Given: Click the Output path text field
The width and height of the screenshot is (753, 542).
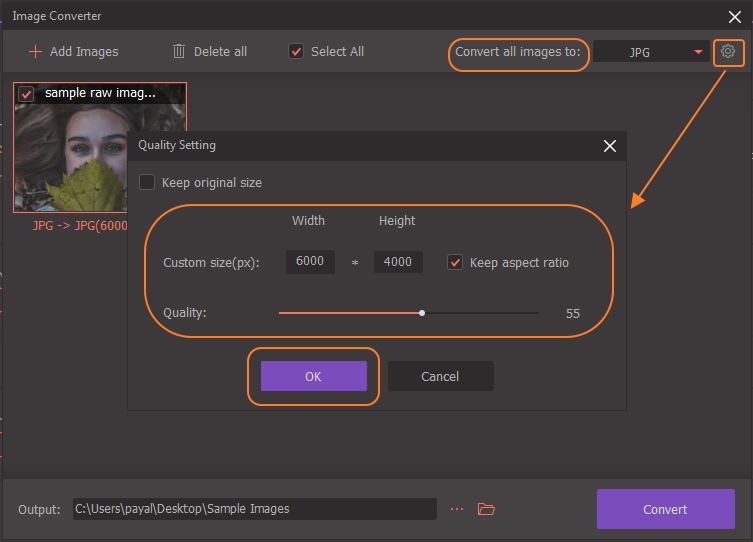Looking at the screenshot, I should click(x=254, y=509).
